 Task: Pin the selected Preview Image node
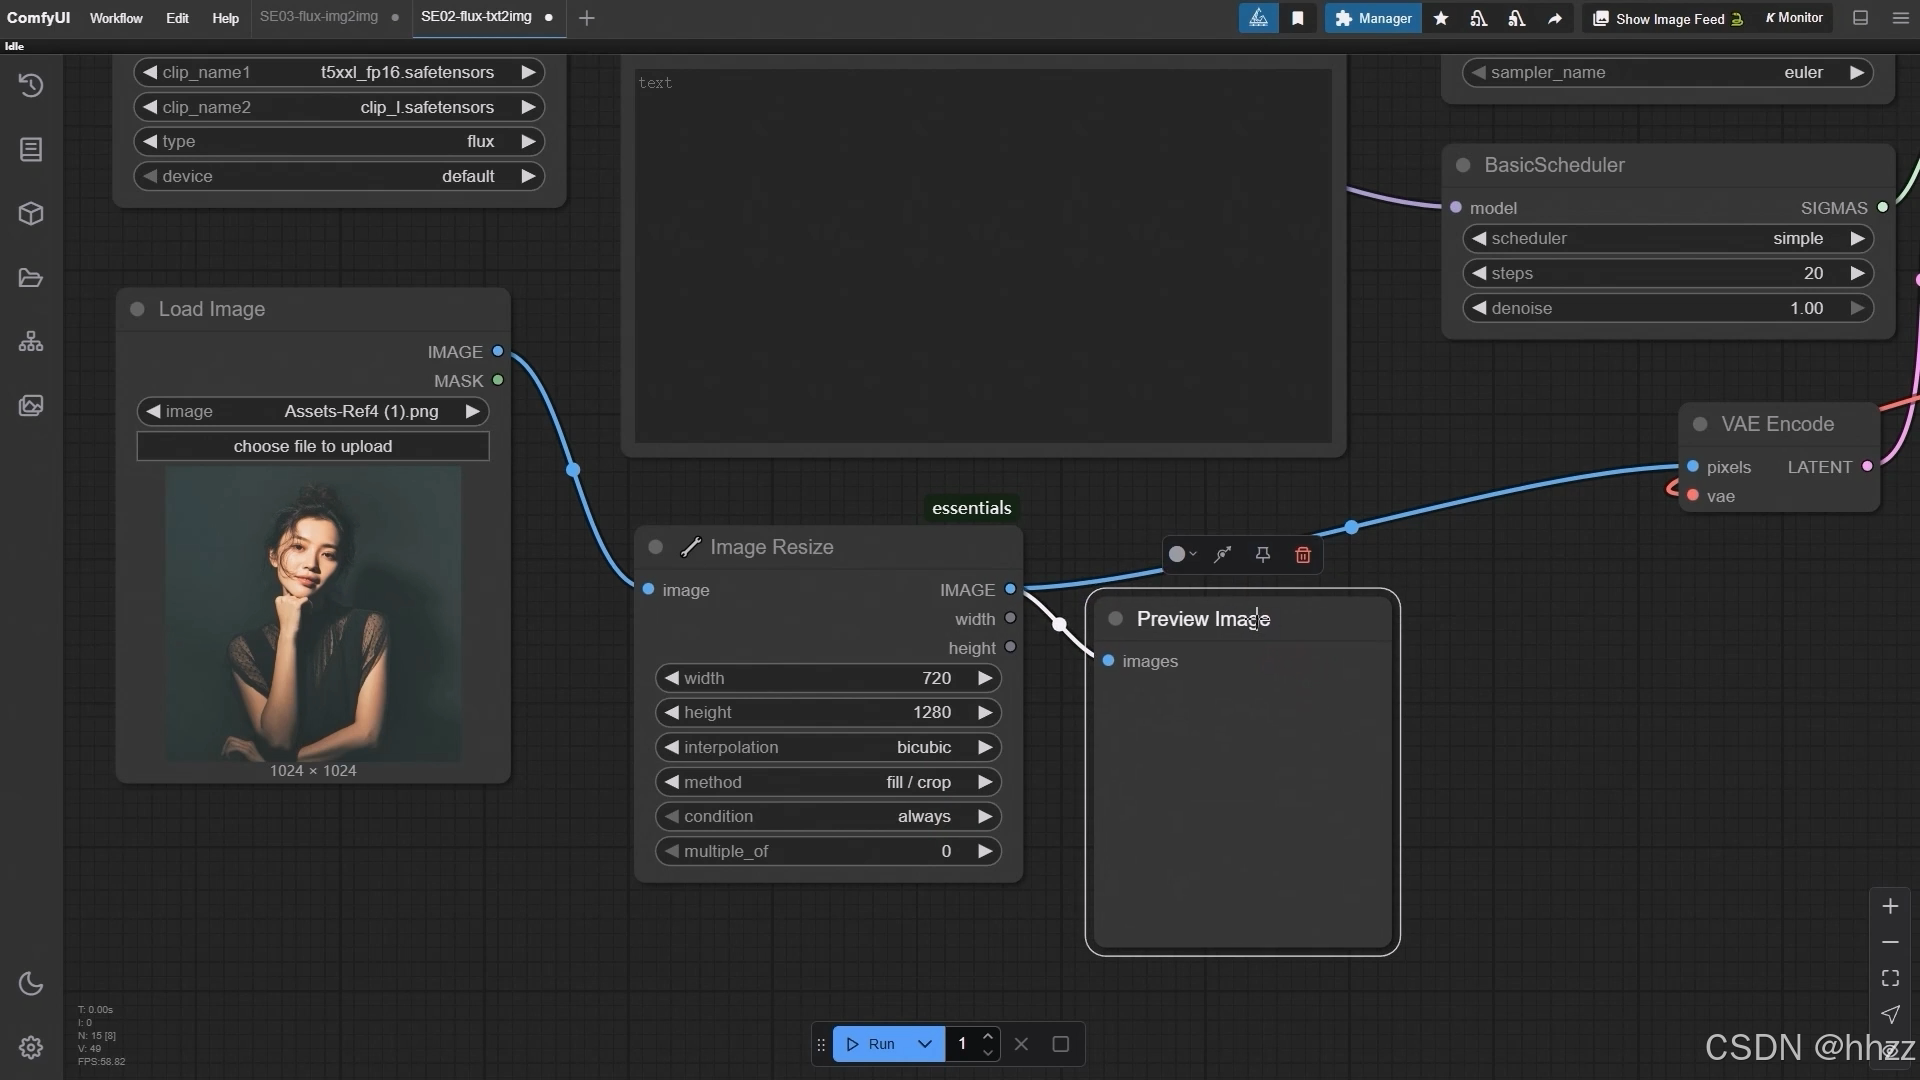click(x=1262, y=555)
